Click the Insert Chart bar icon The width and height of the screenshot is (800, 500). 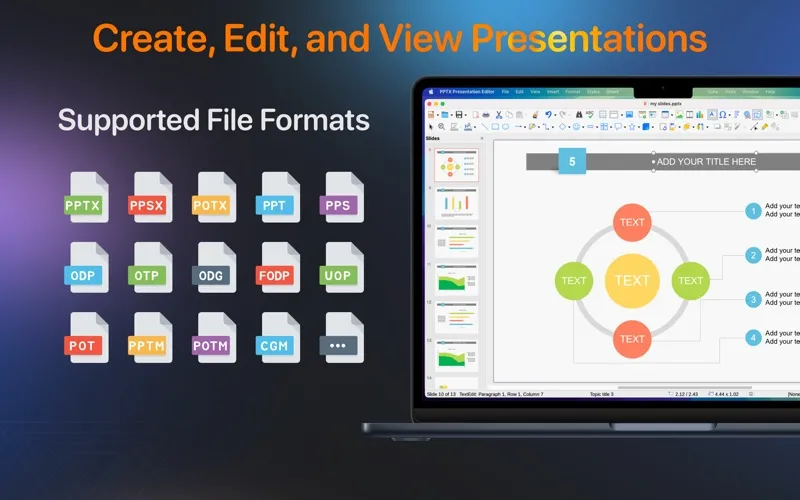699,115
